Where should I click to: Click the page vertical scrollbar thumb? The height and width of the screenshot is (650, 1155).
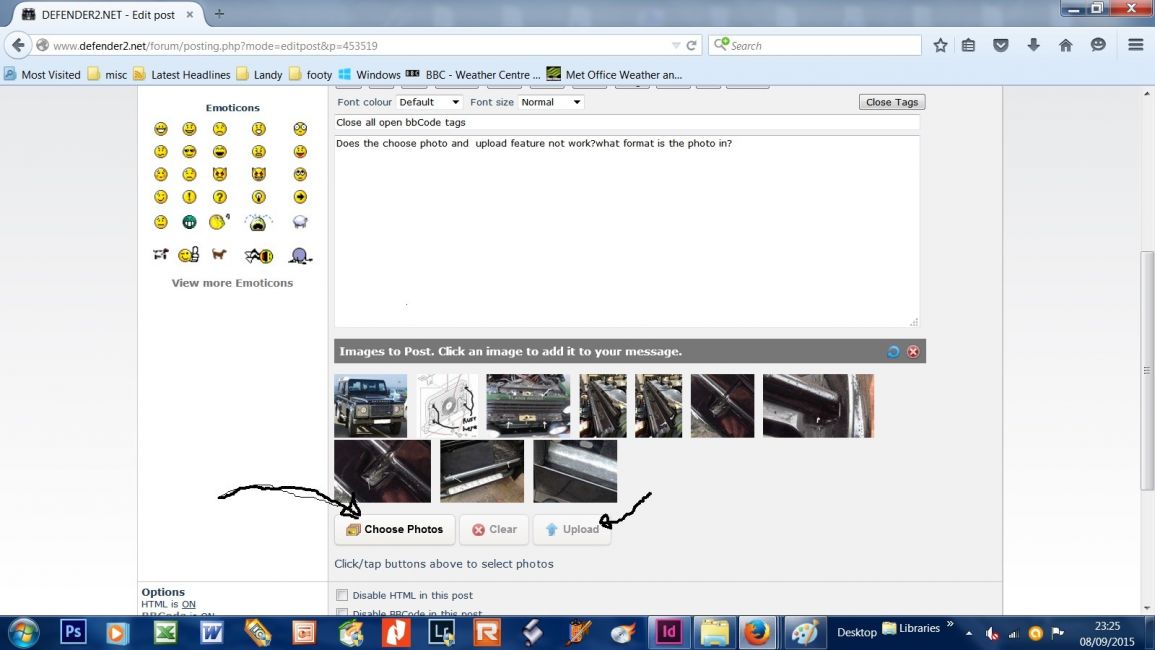tap(1147, 370)
